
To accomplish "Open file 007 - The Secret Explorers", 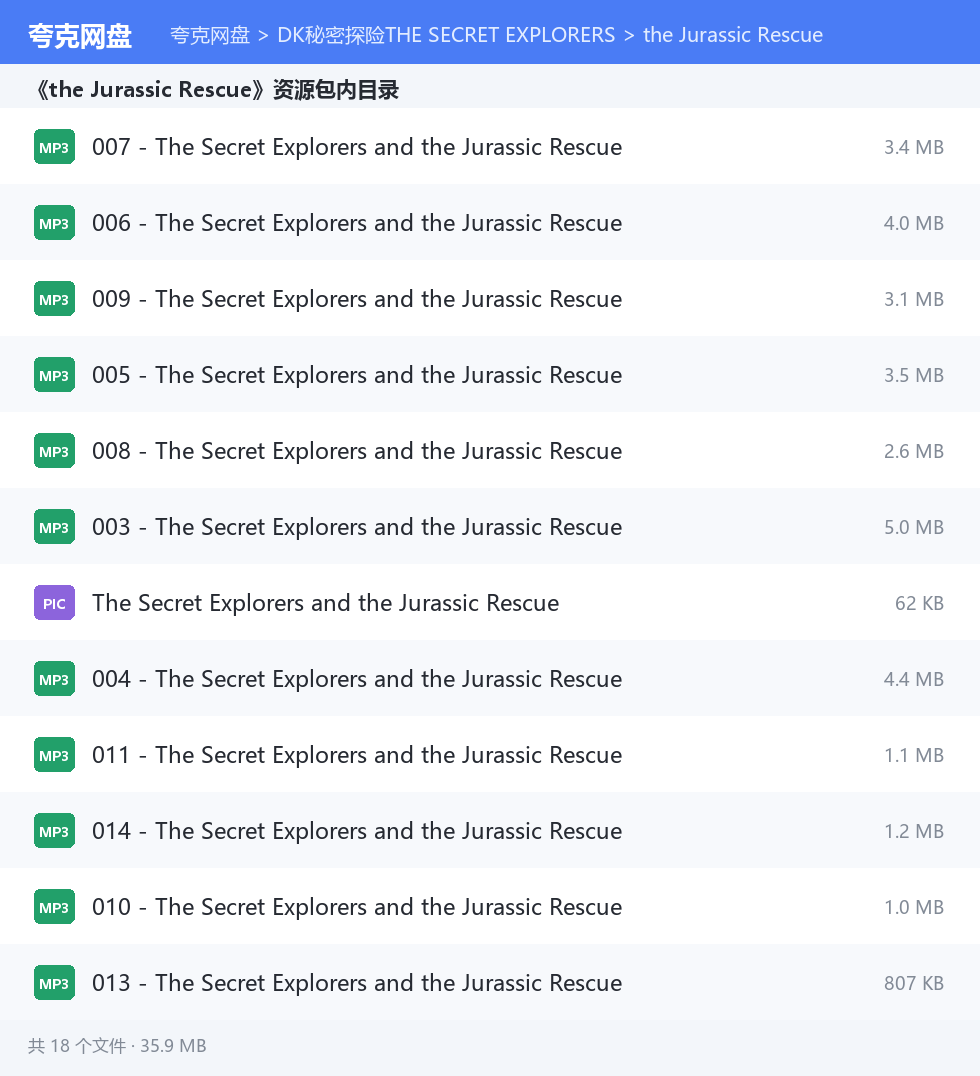I will click(x=357, y=147).
